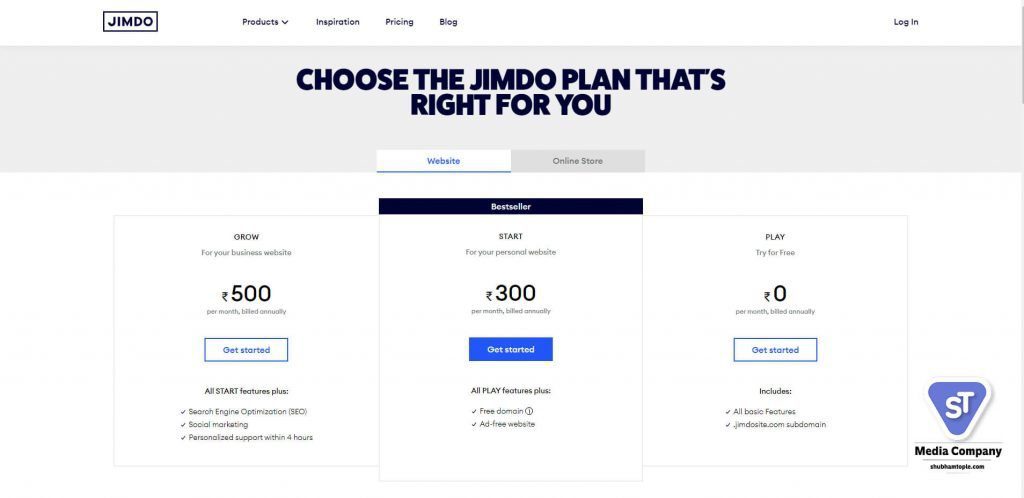Click the Bestseller banner

click(x=511, y=206)
